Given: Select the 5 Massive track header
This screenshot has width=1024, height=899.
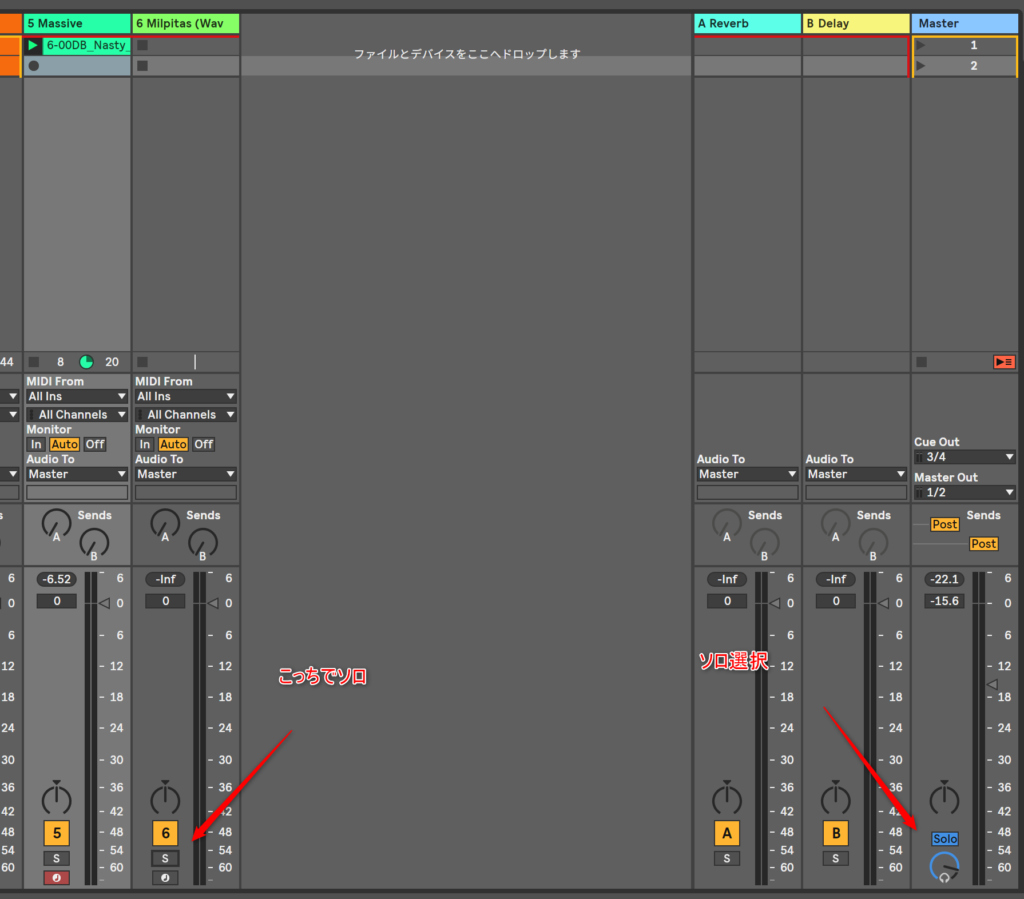Looking at the screenshot, I should click(x=77, y=23).
